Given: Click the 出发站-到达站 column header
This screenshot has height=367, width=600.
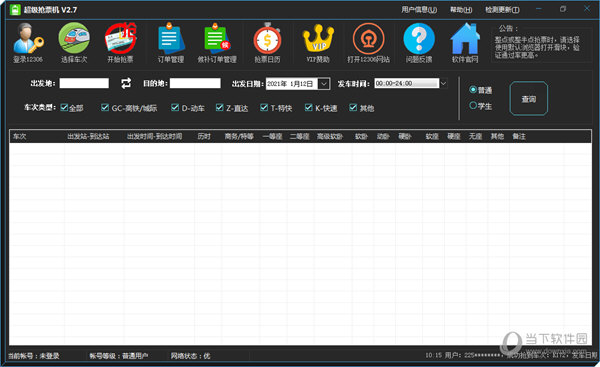Looking at the screenshot, I should [88, 136].
